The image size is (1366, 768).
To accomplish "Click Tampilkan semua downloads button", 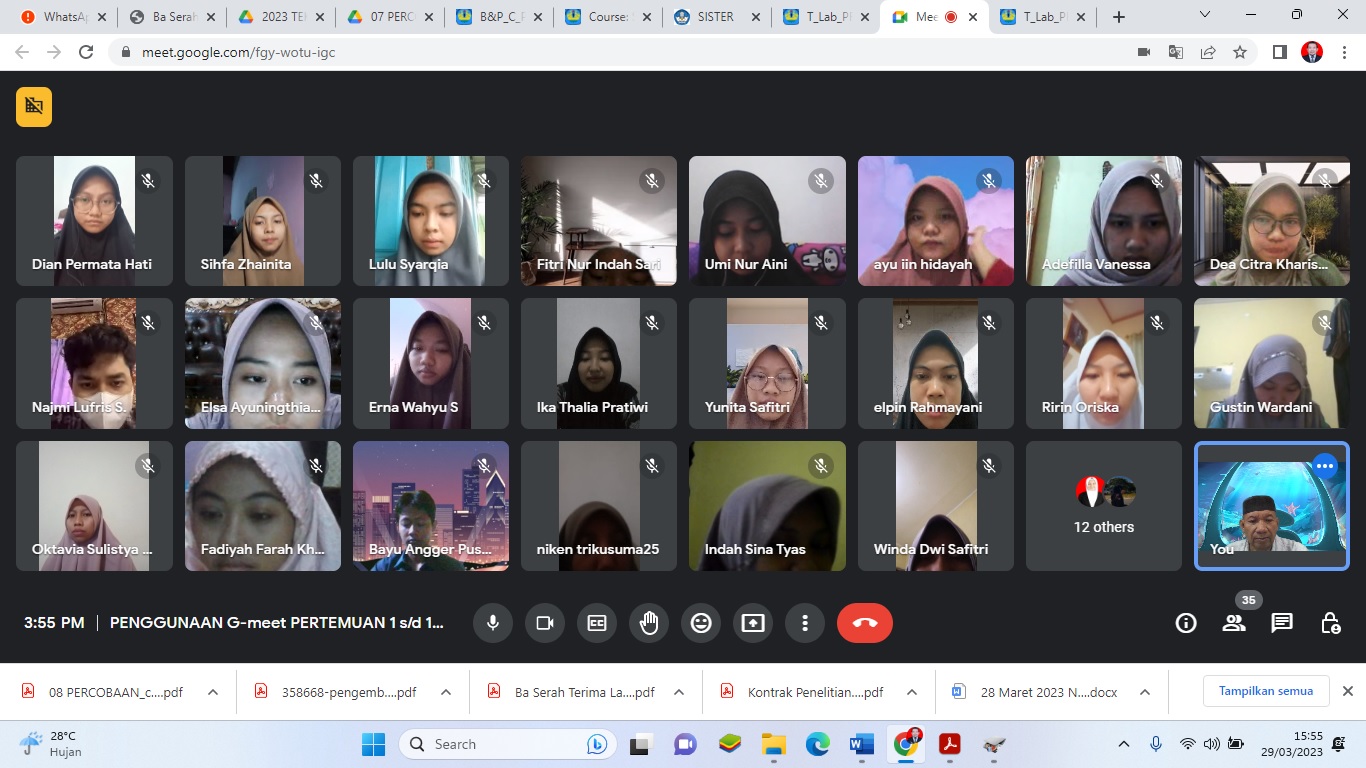I will point(1265,691).
